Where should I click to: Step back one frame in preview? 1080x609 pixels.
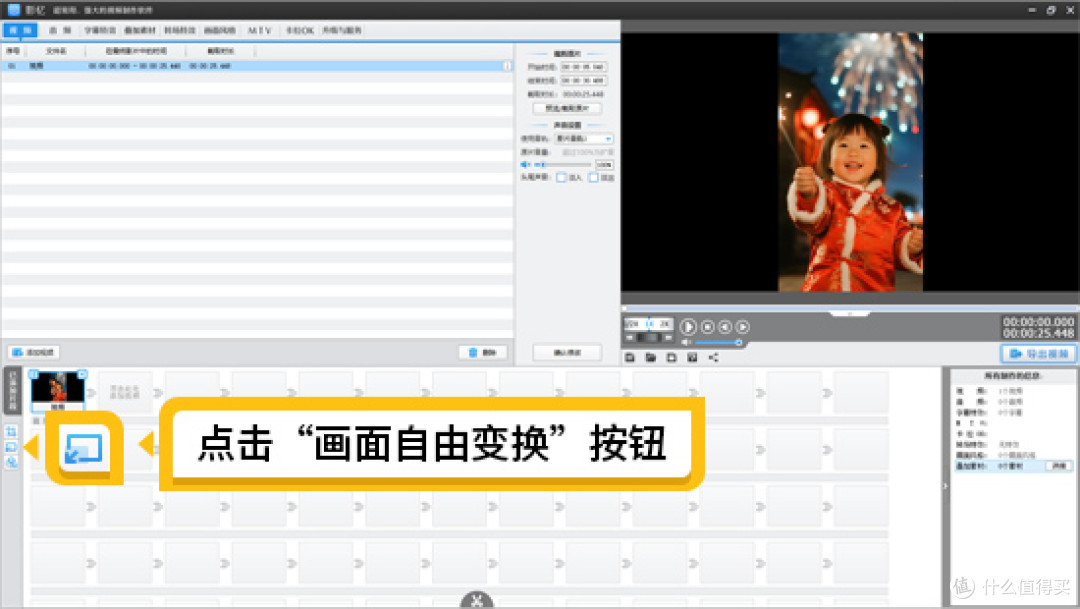tap(725, 327)
